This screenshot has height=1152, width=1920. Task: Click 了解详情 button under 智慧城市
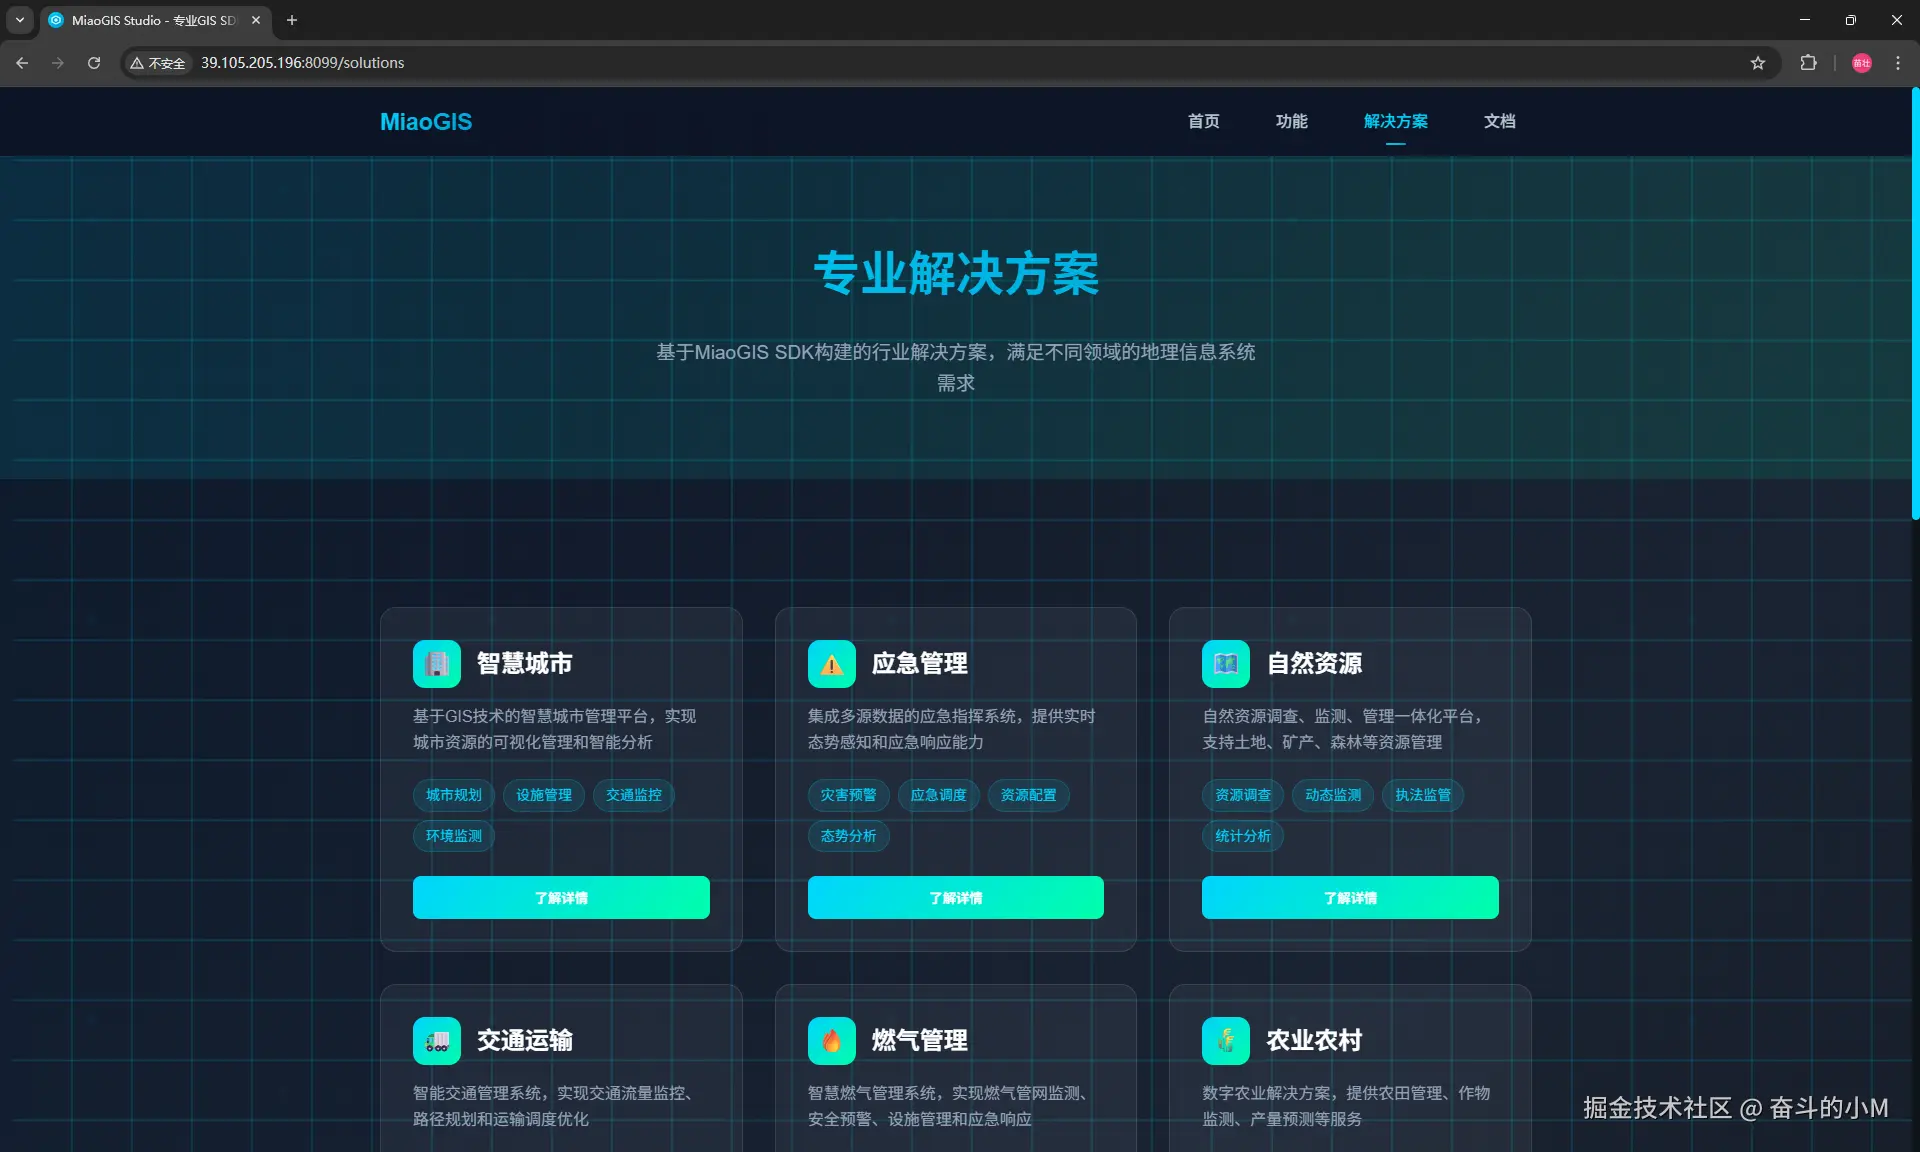pos(561,898)
